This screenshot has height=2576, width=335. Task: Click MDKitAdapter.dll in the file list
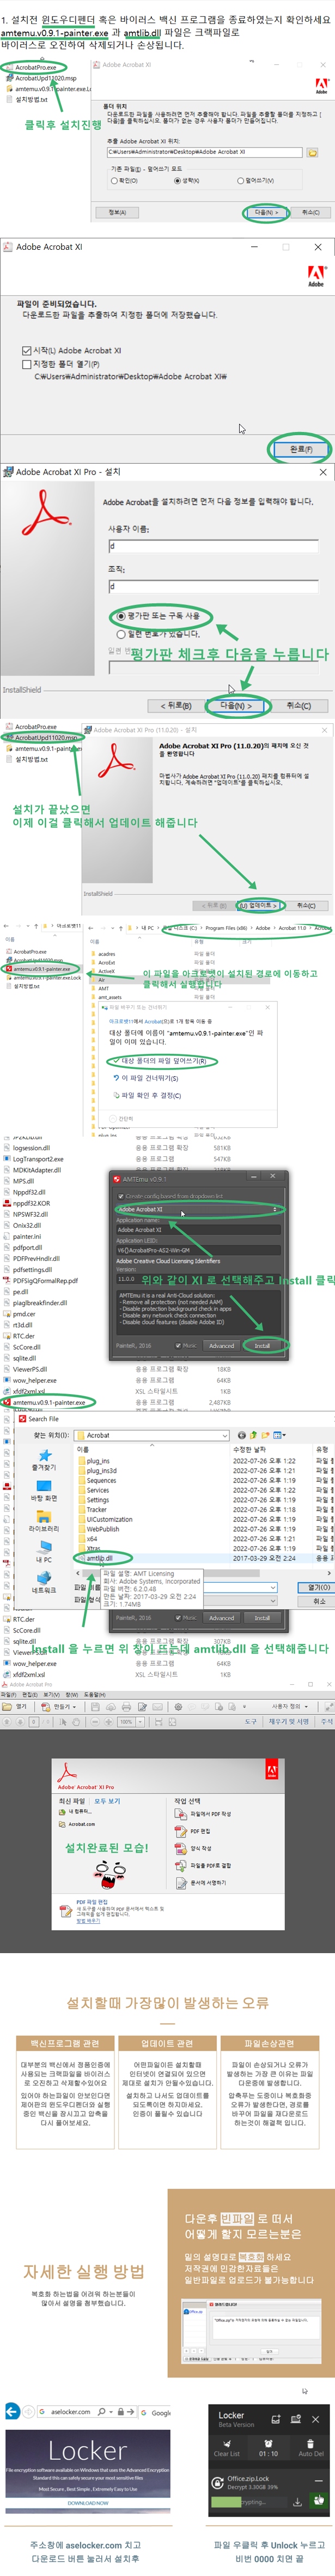coord(33,1170)
